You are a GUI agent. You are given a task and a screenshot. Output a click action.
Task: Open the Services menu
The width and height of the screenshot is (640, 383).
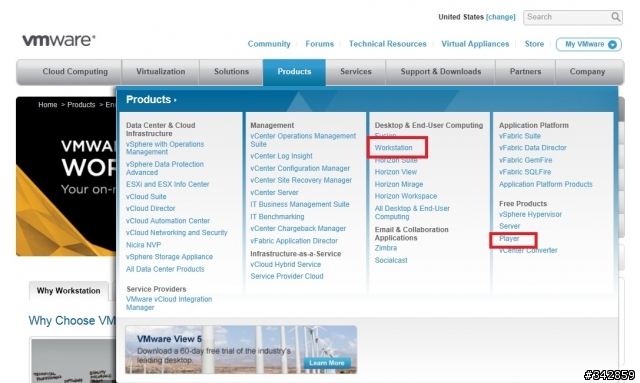[x=356, y=72]
